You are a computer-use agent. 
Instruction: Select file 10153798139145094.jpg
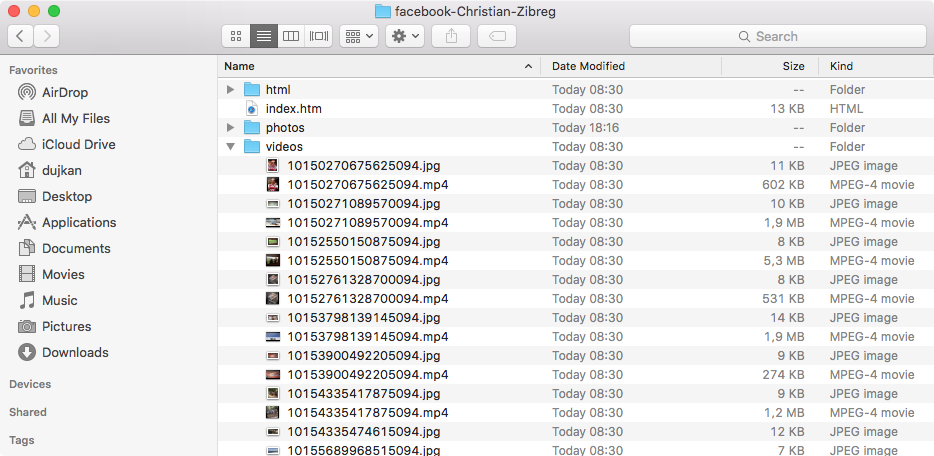pos(575,317)
